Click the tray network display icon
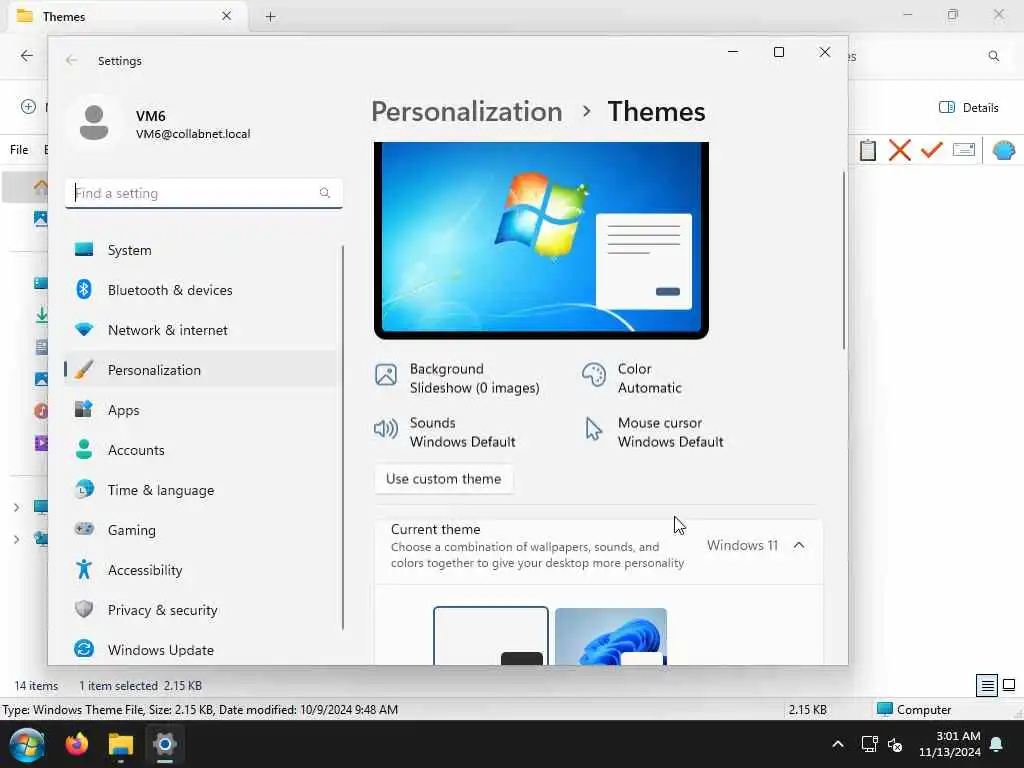 point(869,744)
